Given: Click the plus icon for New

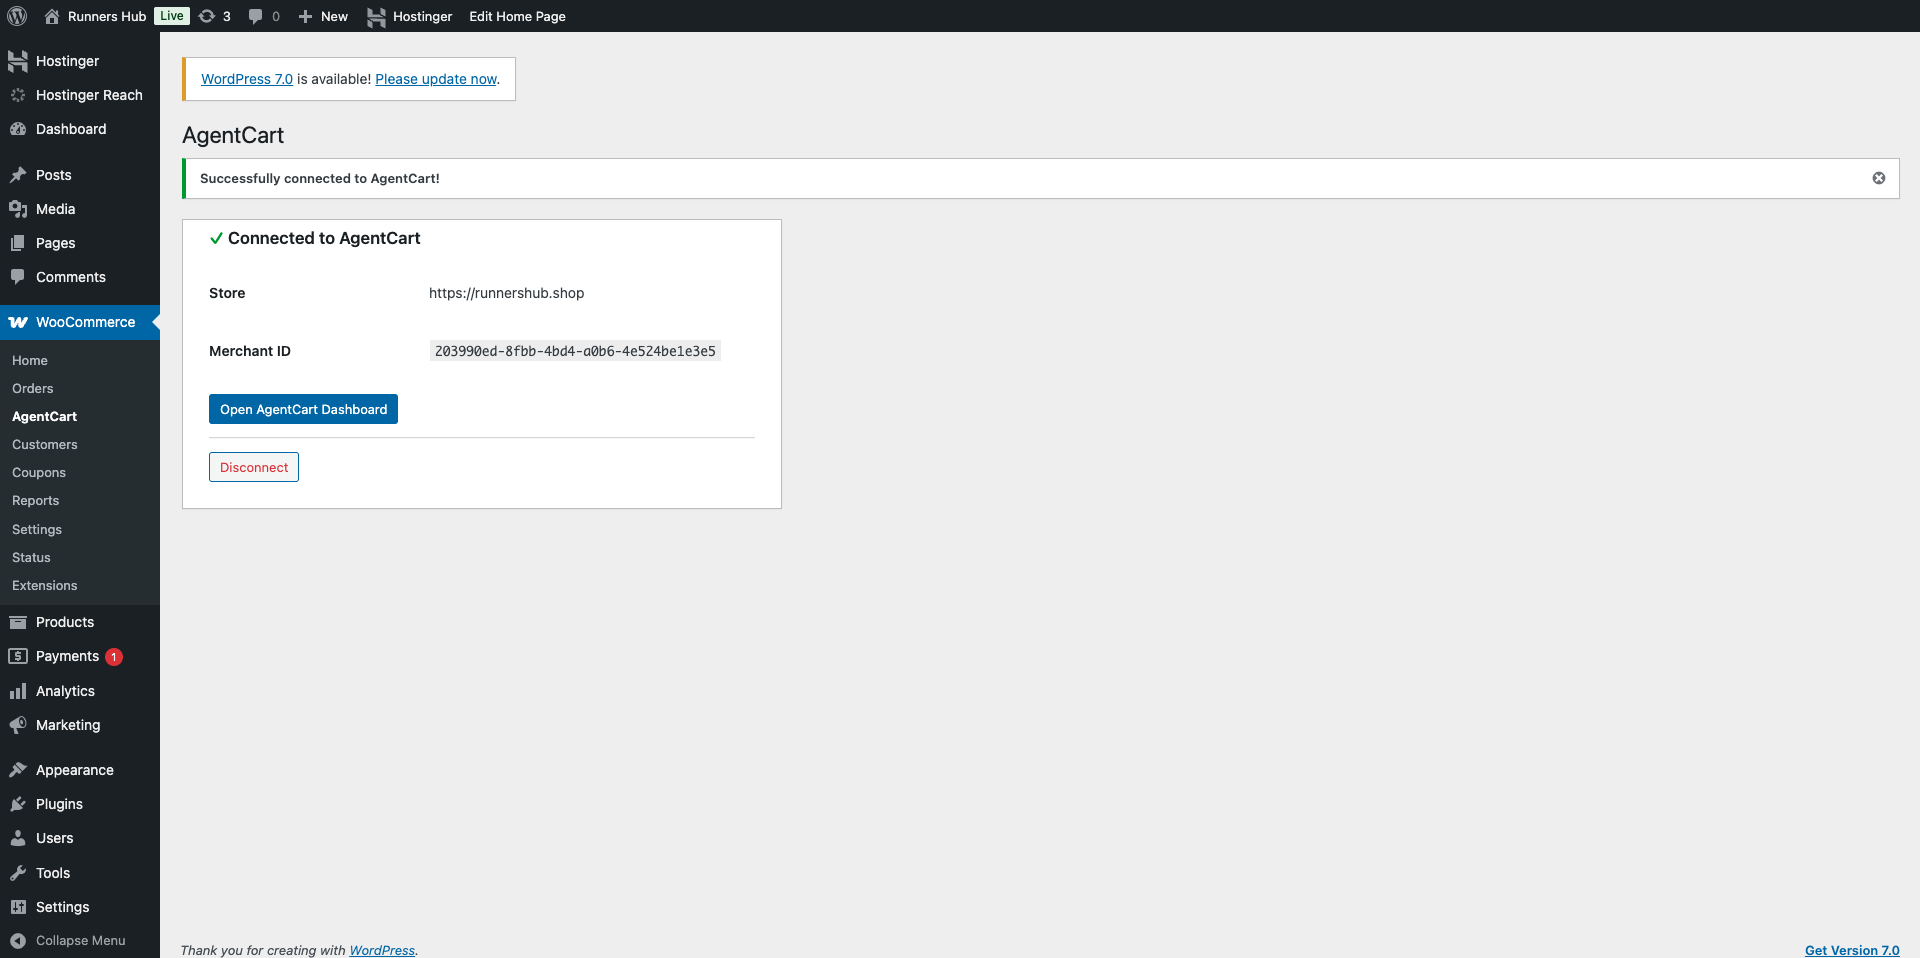Looking at the screenshot, I should click(306, 16).
